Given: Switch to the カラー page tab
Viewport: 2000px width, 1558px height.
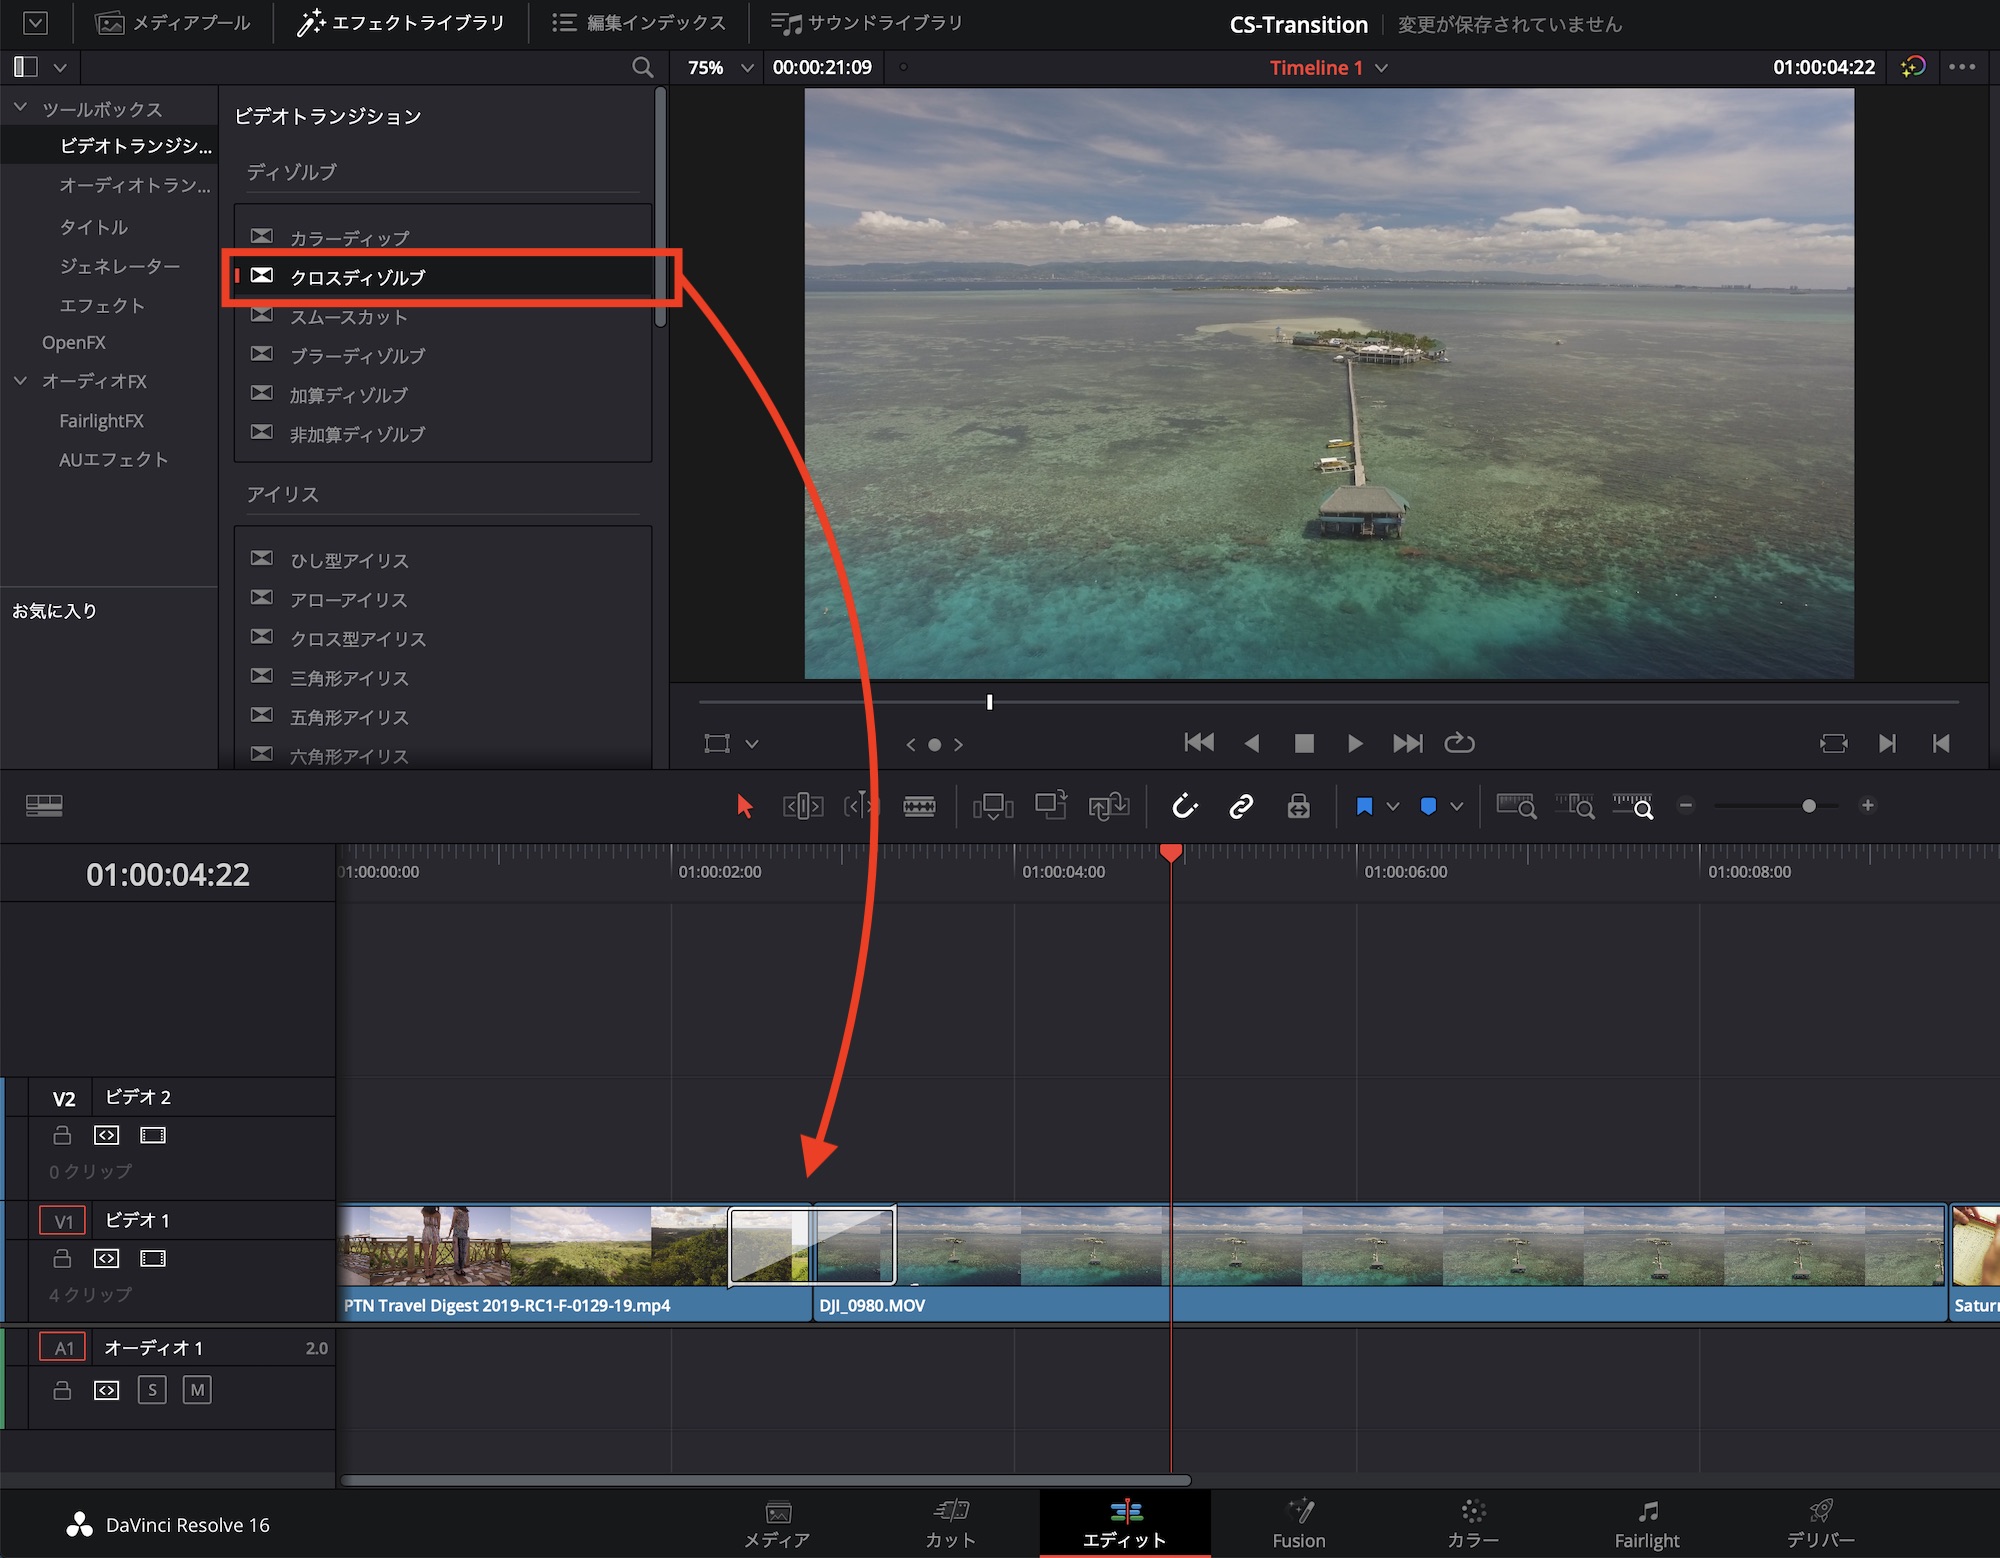Looking at the screenshot, I should pyautogui.click(x=1472, y=1524).
